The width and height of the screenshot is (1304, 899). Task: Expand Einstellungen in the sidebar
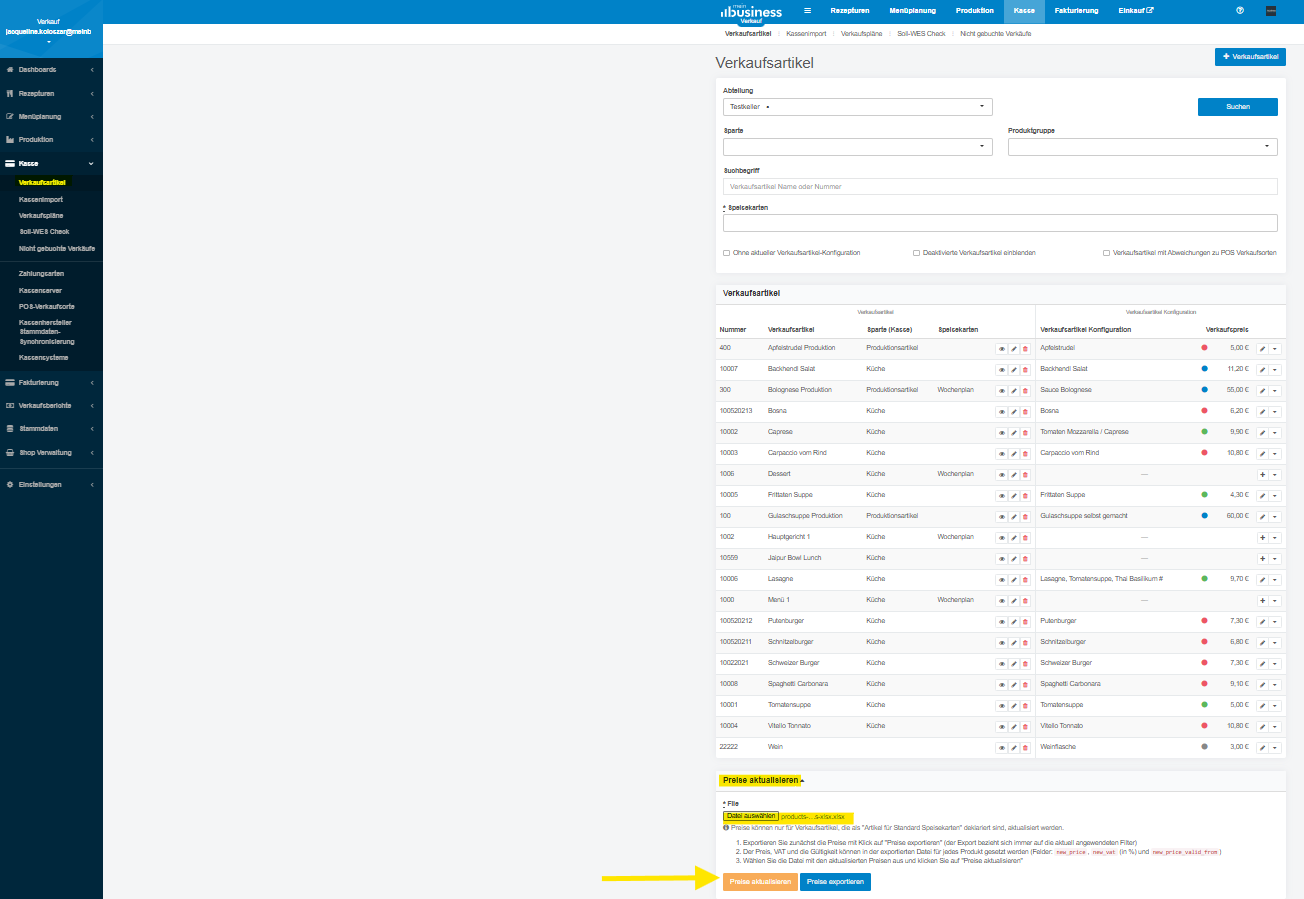(51, 485)
